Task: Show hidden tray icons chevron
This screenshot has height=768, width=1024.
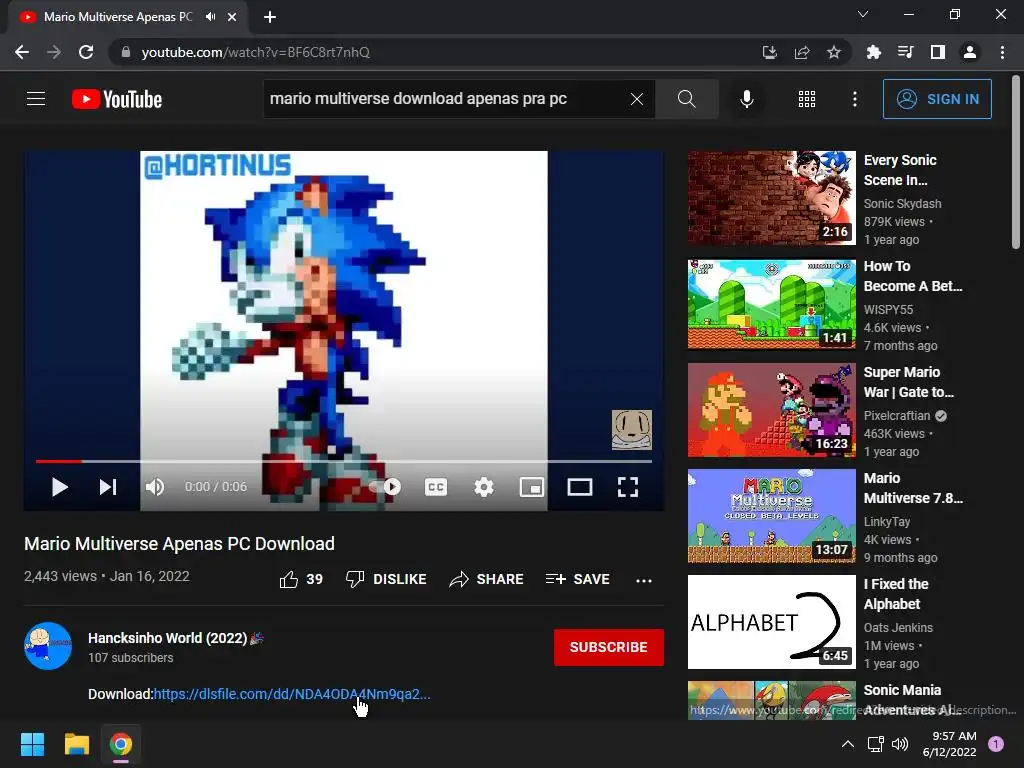Action: coord(848,744)
